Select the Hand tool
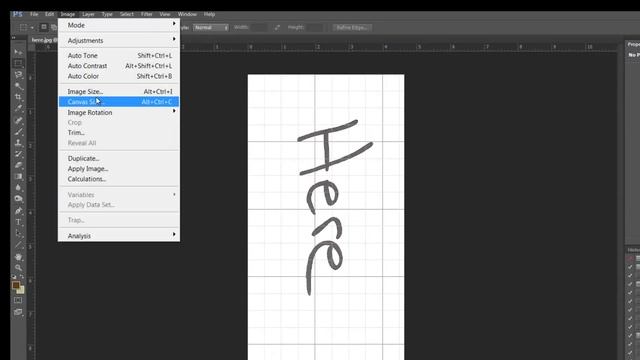Screen dimensions: 640x360 18,257
